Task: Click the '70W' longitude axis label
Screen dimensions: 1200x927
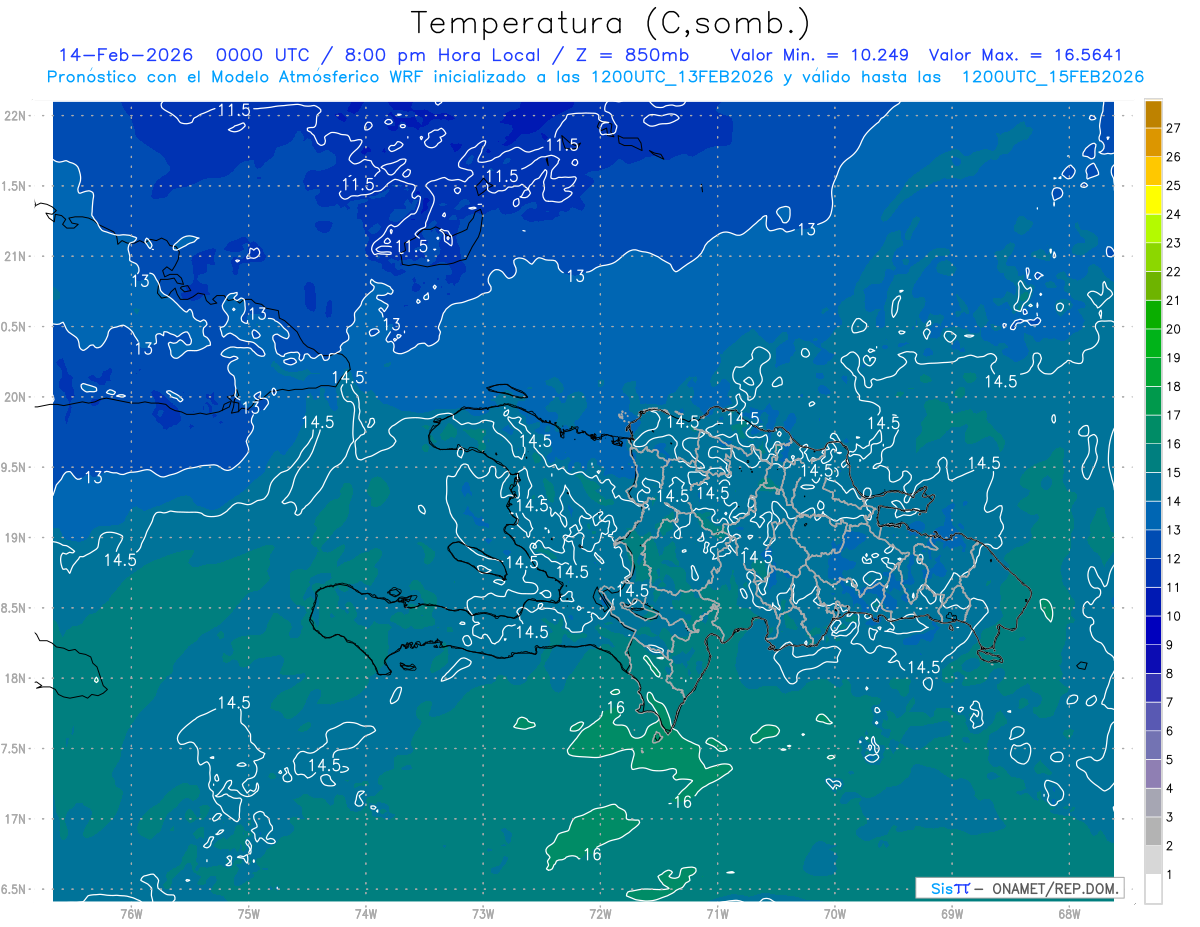Action: click(x=835, y=914)
